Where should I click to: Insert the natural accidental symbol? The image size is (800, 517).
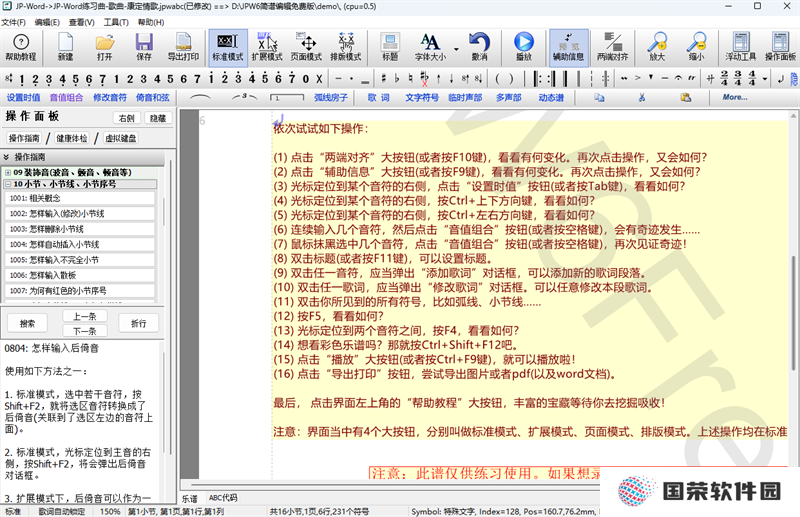tap(410, 79)
